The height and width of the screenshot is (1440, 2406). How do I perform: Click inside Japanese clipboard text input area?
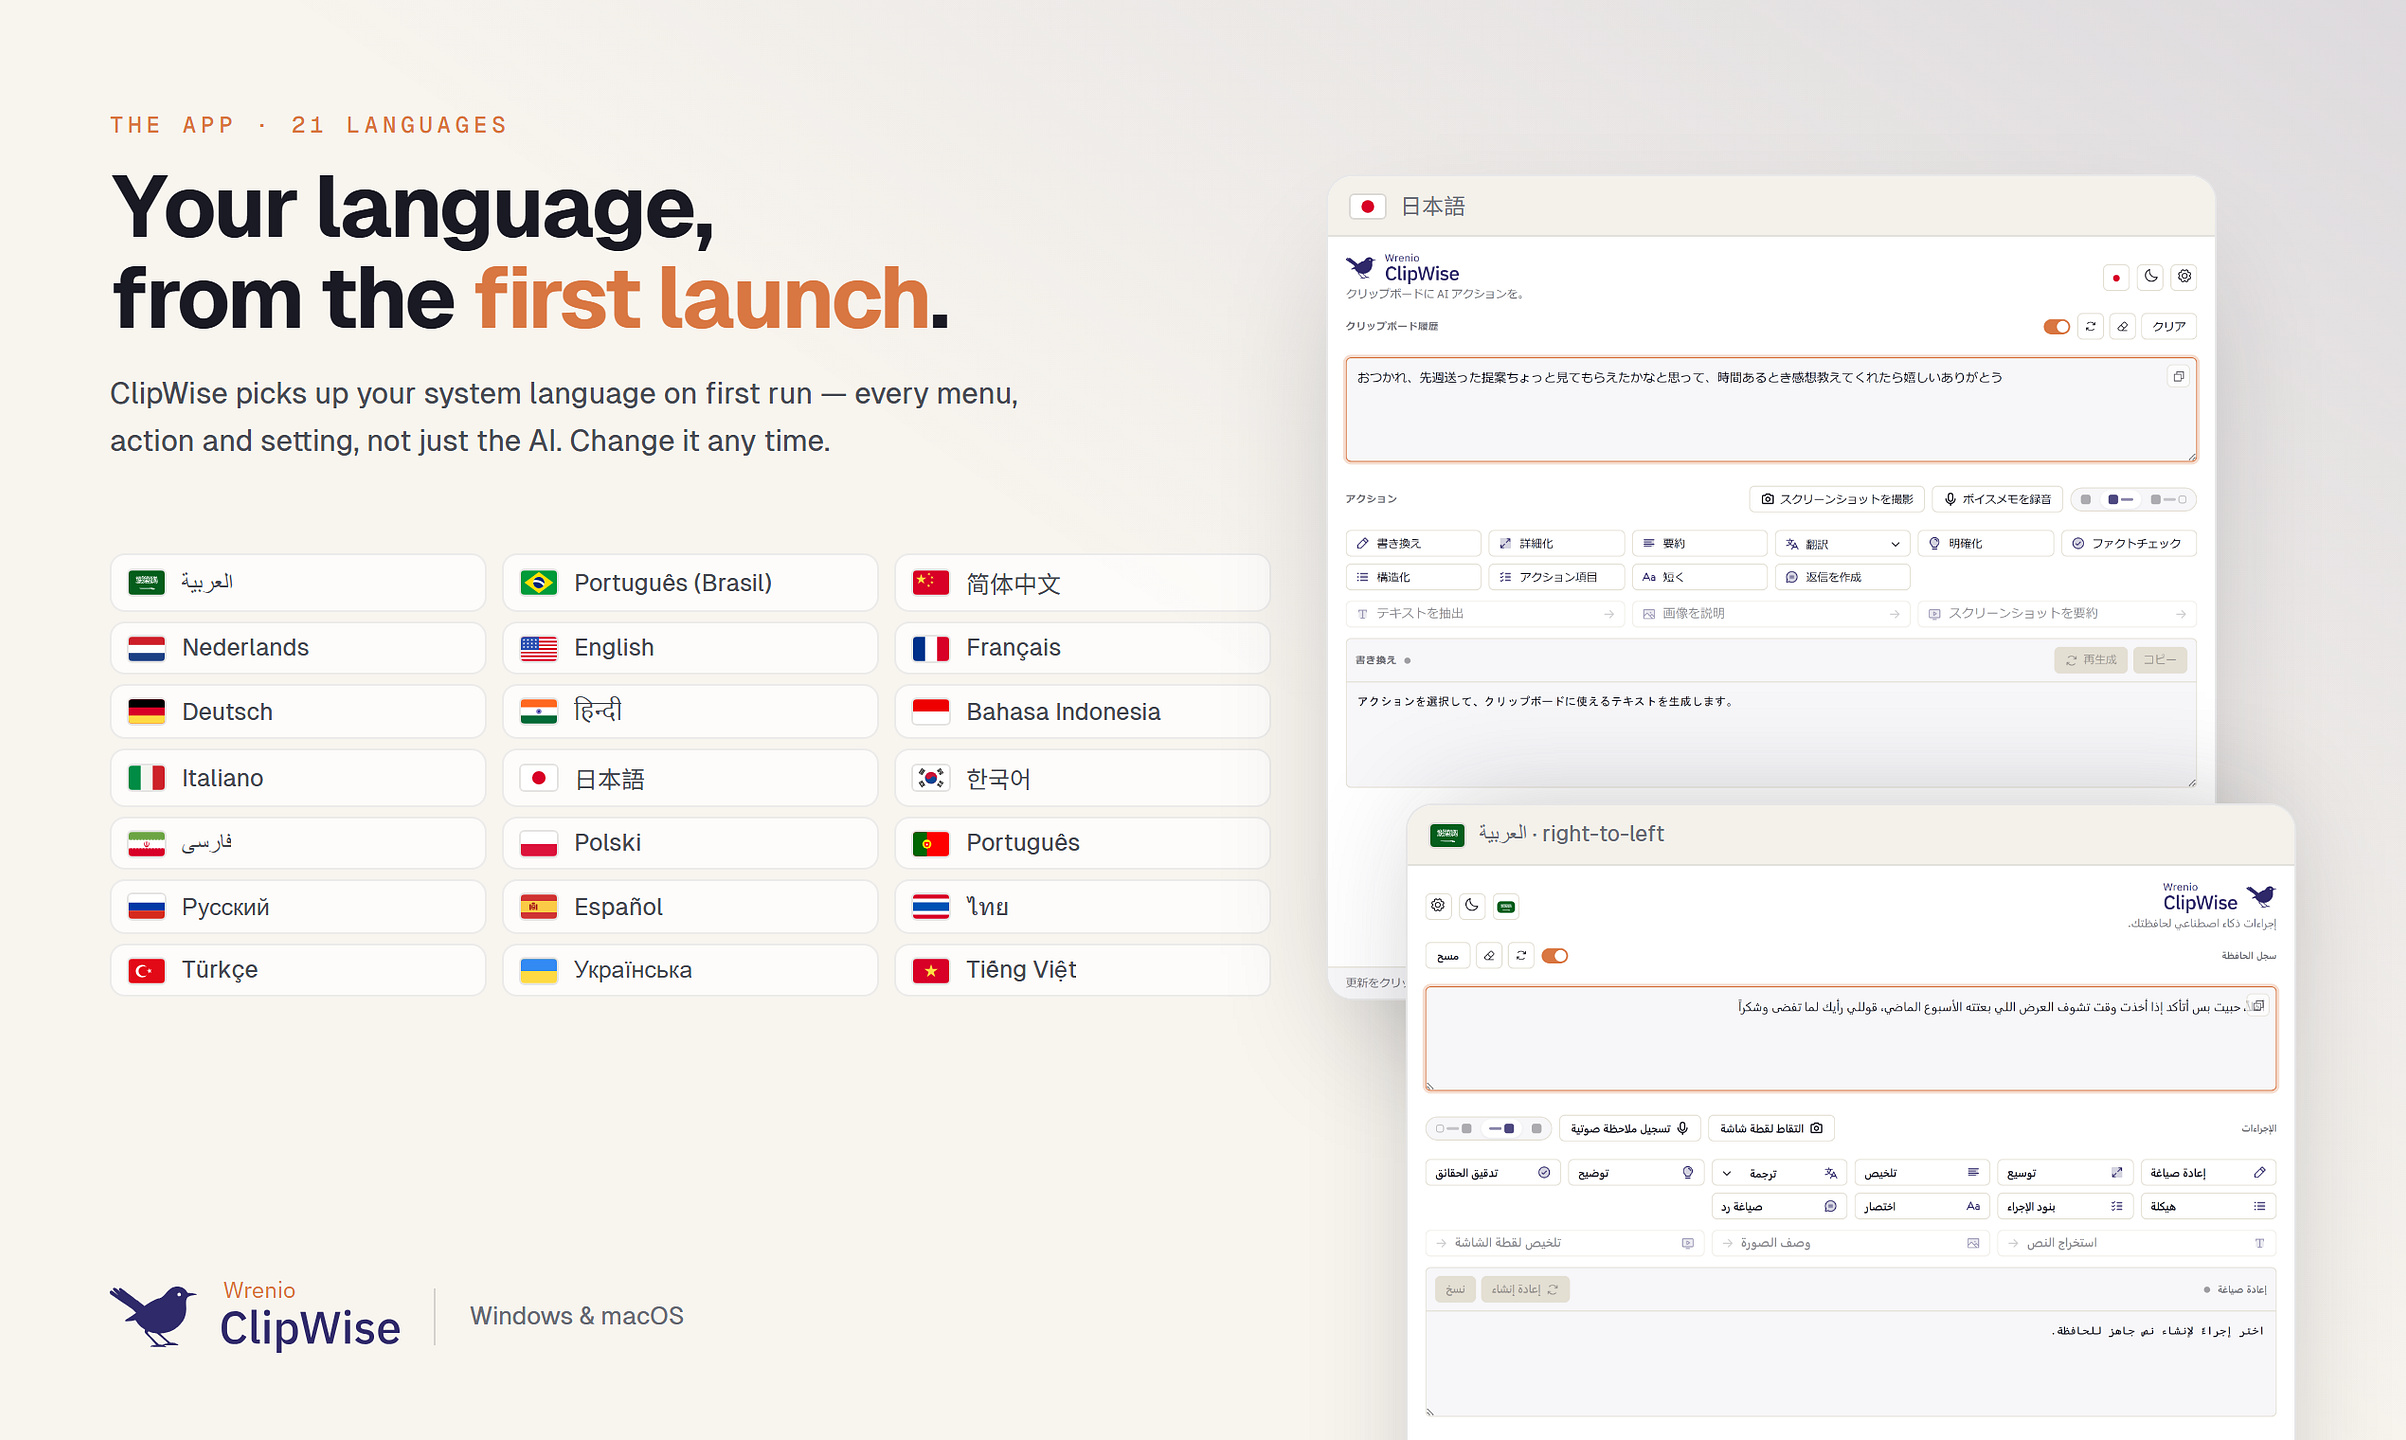[x=1770, y=410]
